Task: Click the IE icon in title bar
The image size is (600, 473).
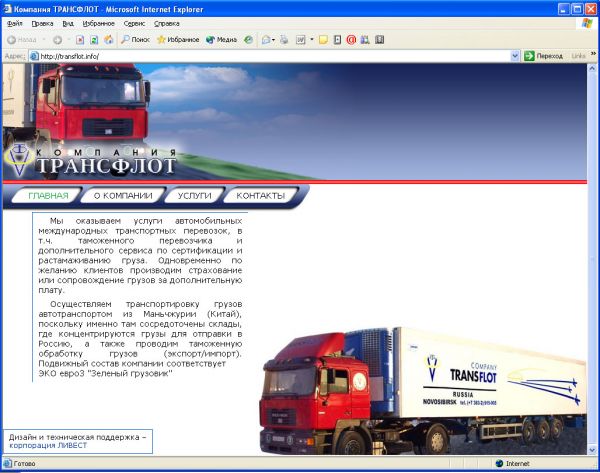Action: tap(7, 9)
